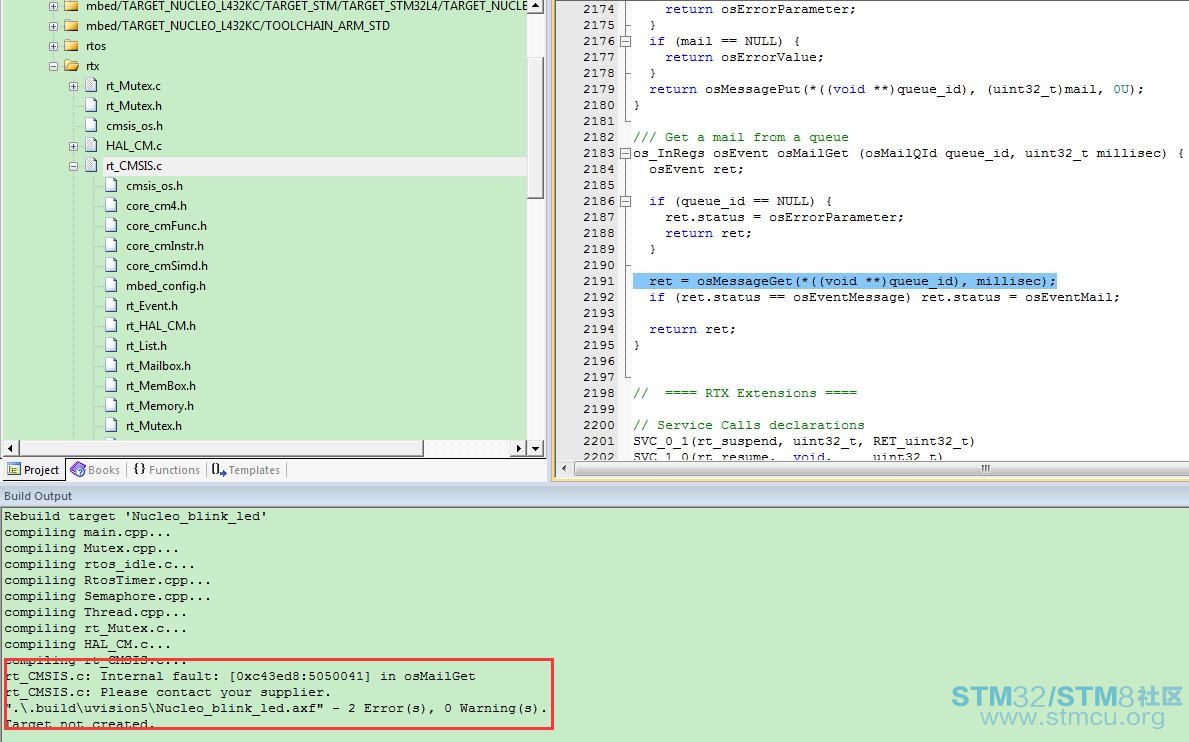The width and height of the screenshot is (1189, 742).
Task: Click project tree horizontal scroll left arrow
Action: tap(10, 448)
